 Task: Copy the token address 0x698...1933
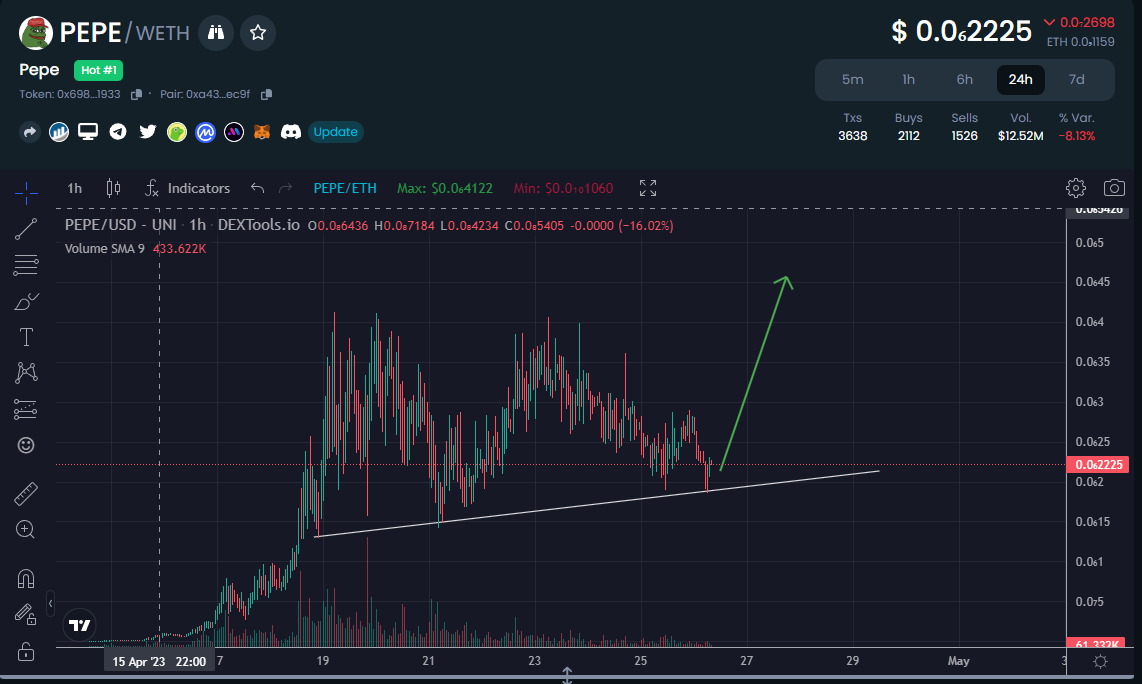[x=136, y=94]
